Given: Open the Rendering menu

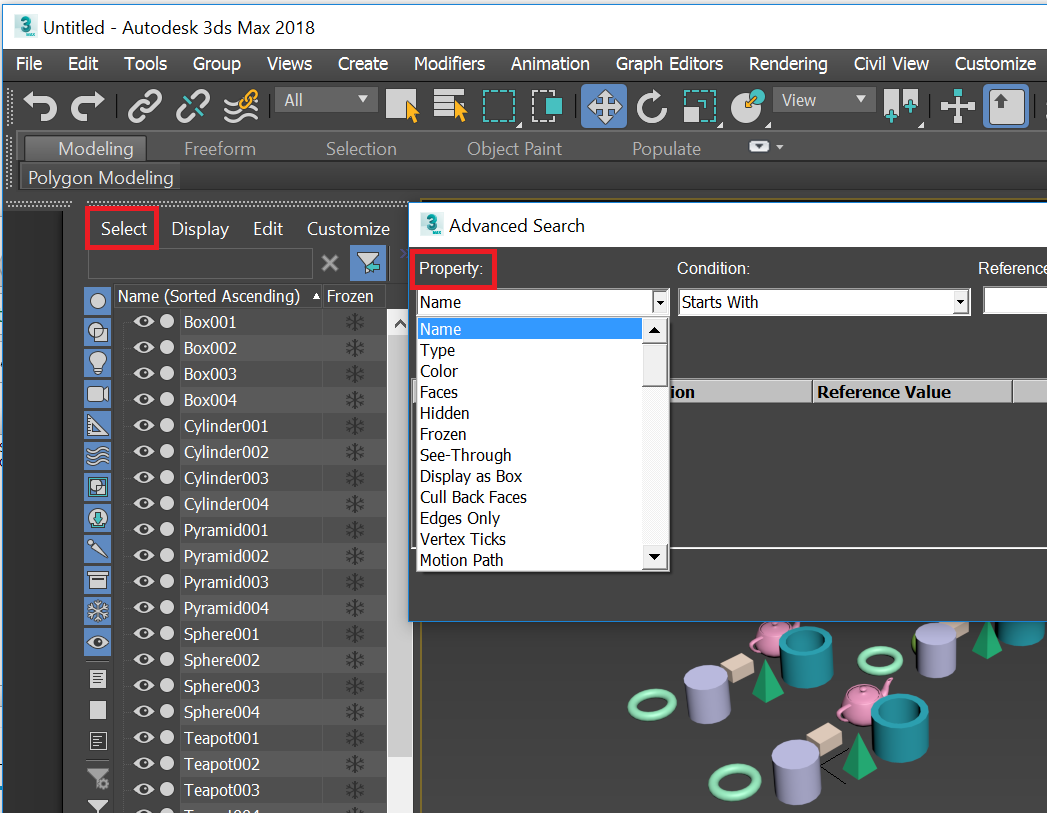Looking at the screenshot, I should 788,64.
